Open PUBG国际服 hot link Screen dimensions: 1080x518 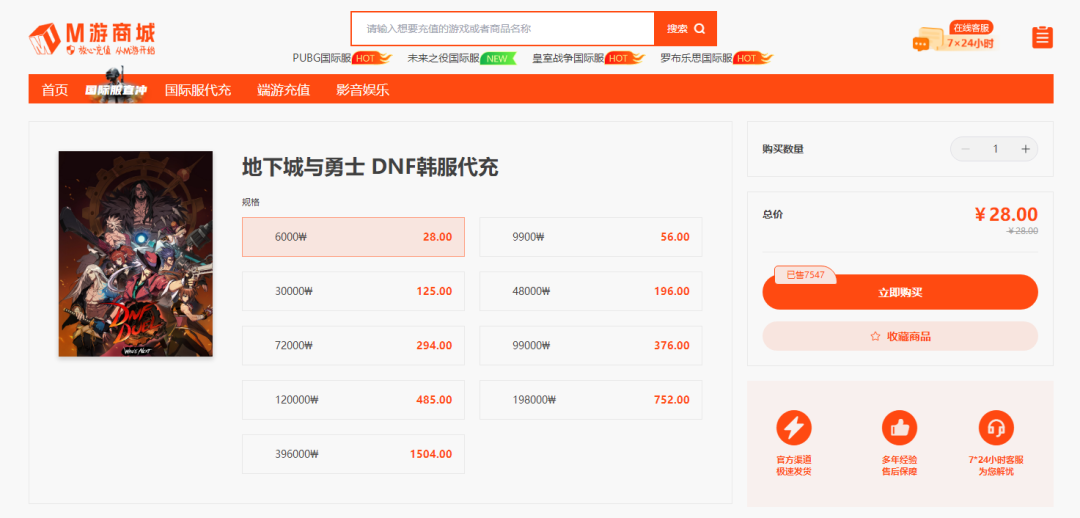point(342,59)
